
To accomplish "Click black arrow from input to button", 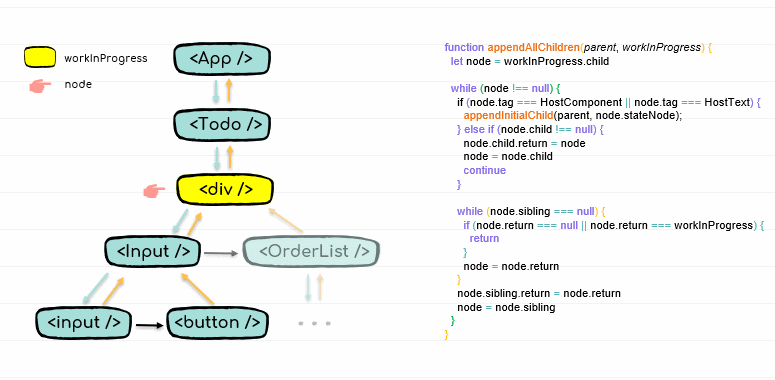I will [x=149, y=325].
